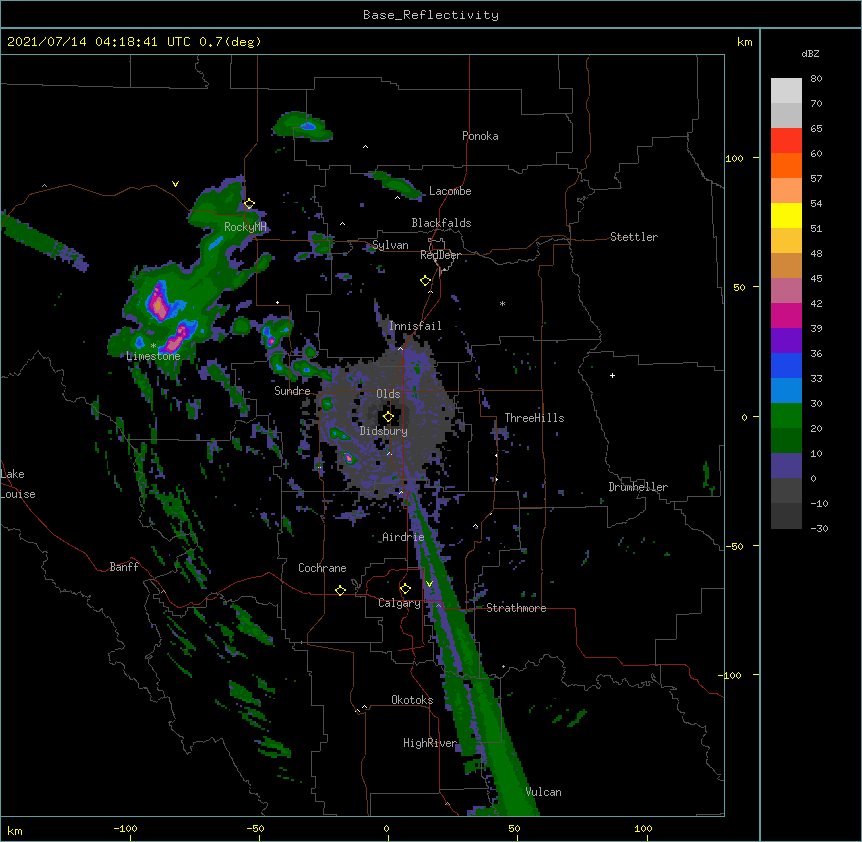Click the Sylvan label
Screen dimensions: 862x842
390,245
